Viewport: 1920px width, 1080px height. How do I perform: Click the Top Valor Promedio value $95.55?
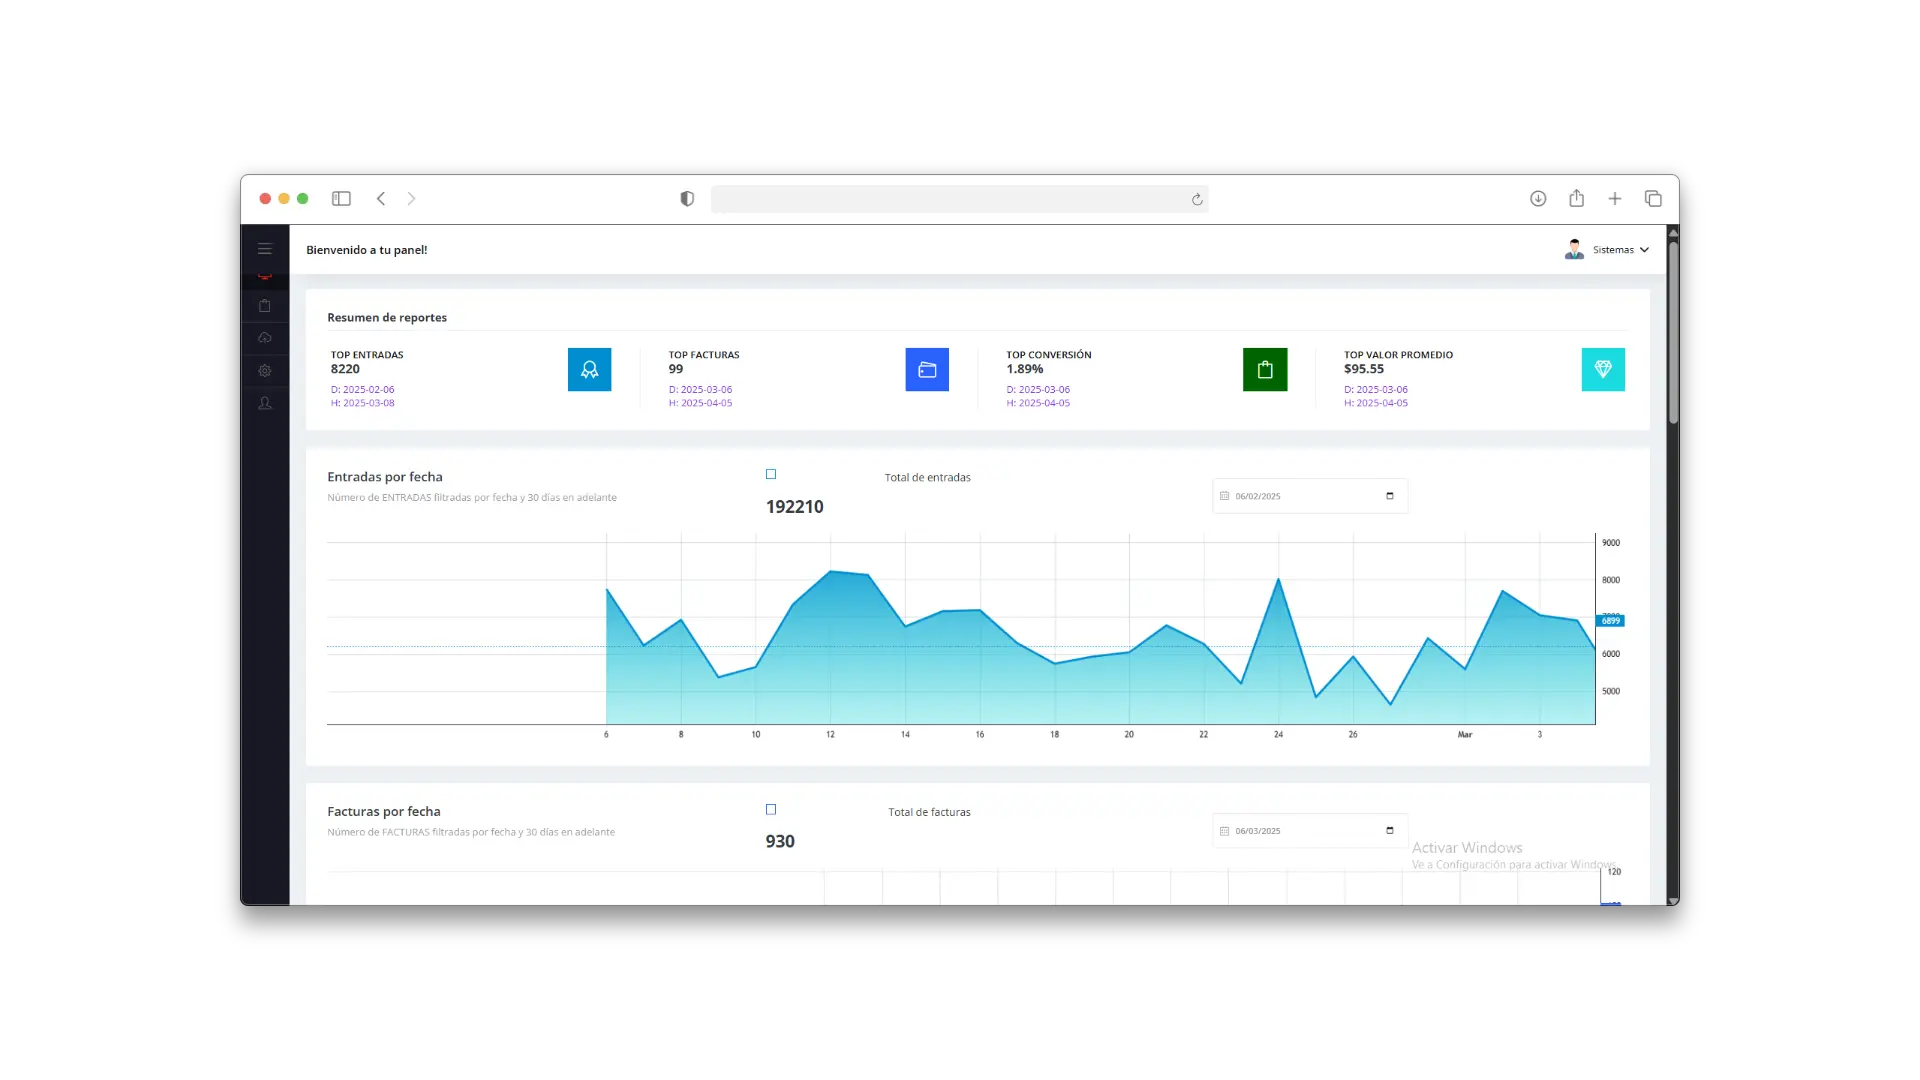coord(1364,369)
